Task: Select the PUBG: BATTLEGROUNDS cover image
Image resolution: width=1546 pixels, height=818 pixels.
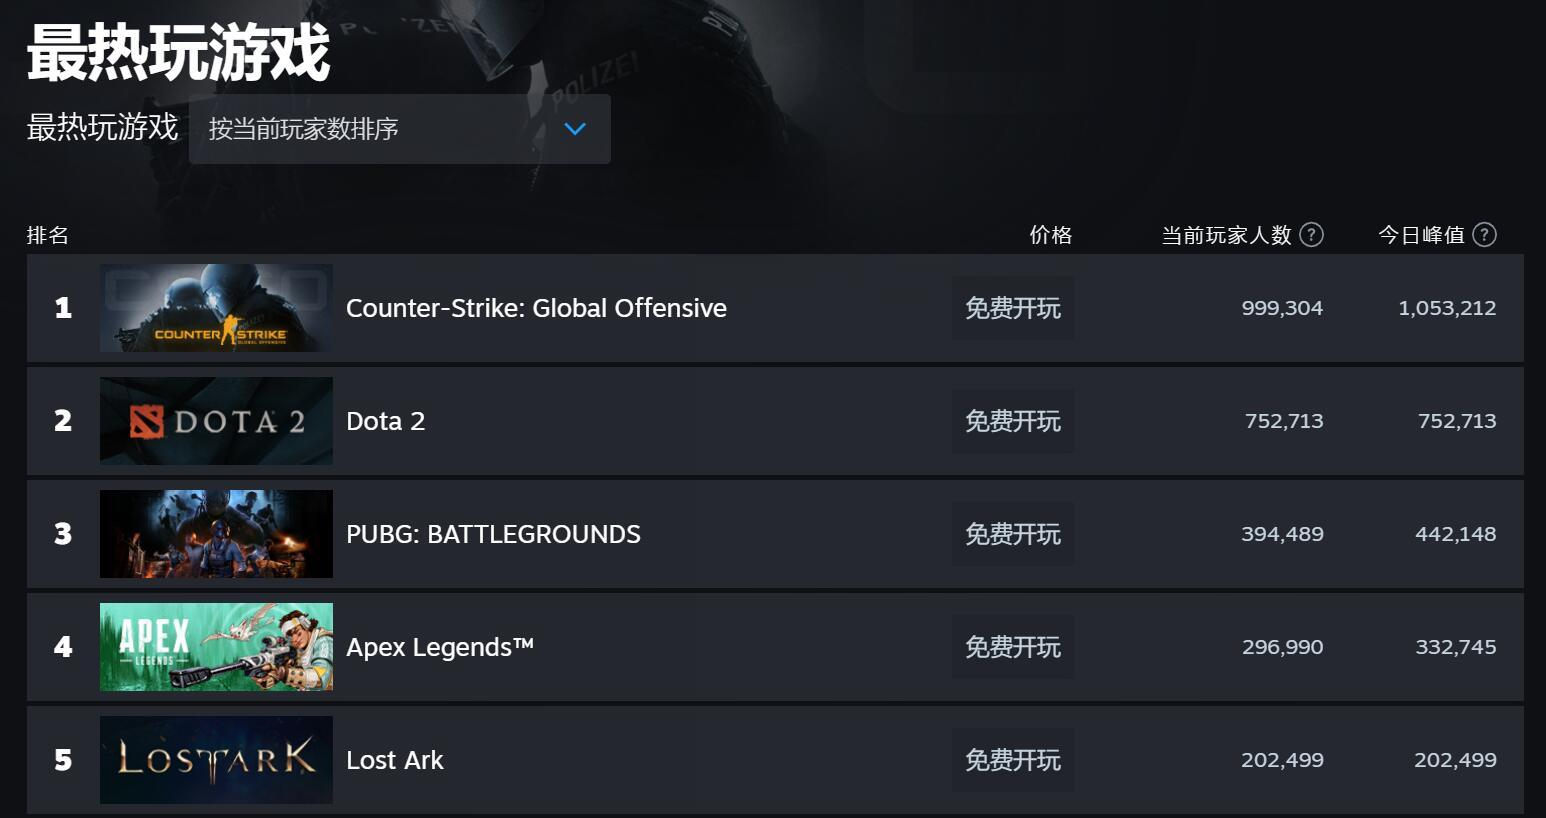Action: [216, 534]
